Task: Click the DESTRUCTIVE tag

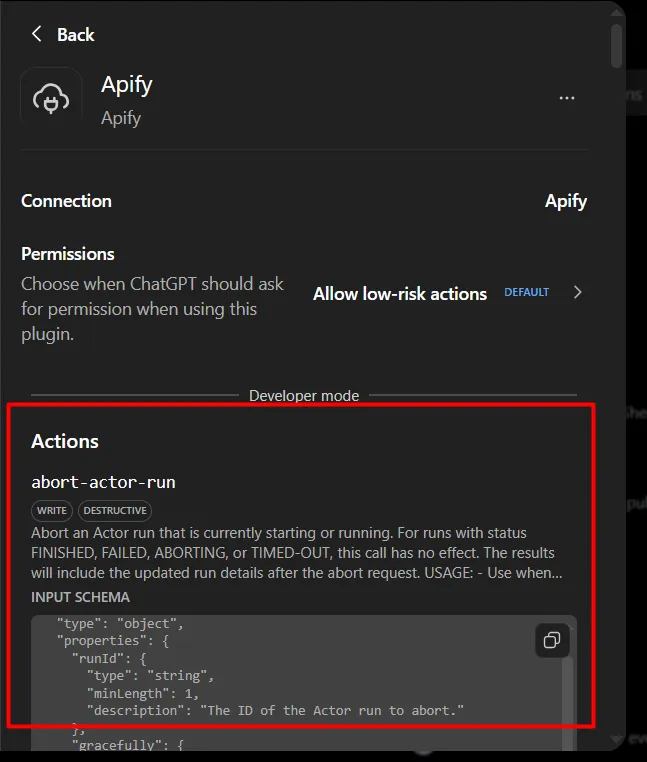Action: coord(115,511)
